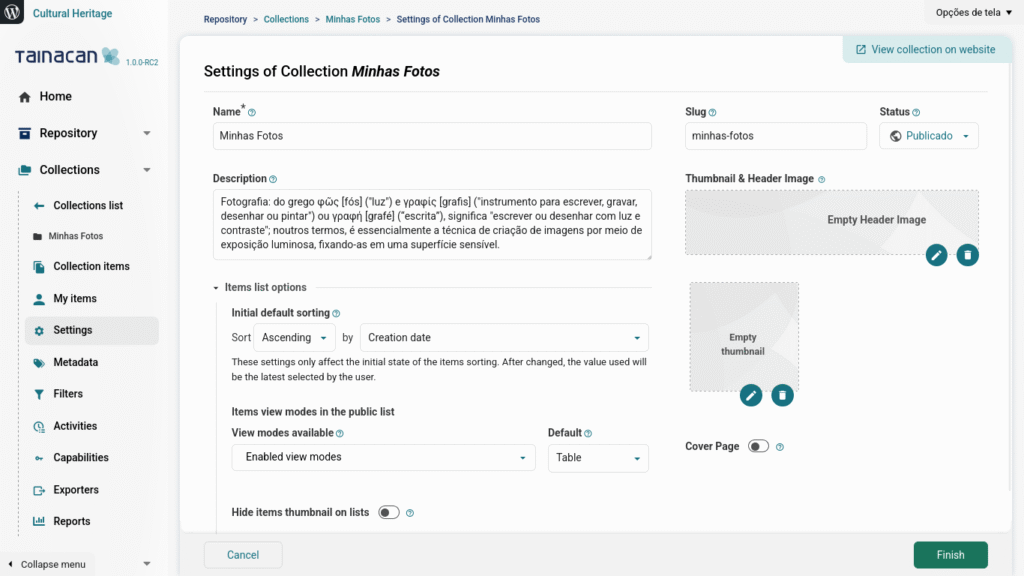Open the Sort order Ascending dropdown

tap(295, 338)
